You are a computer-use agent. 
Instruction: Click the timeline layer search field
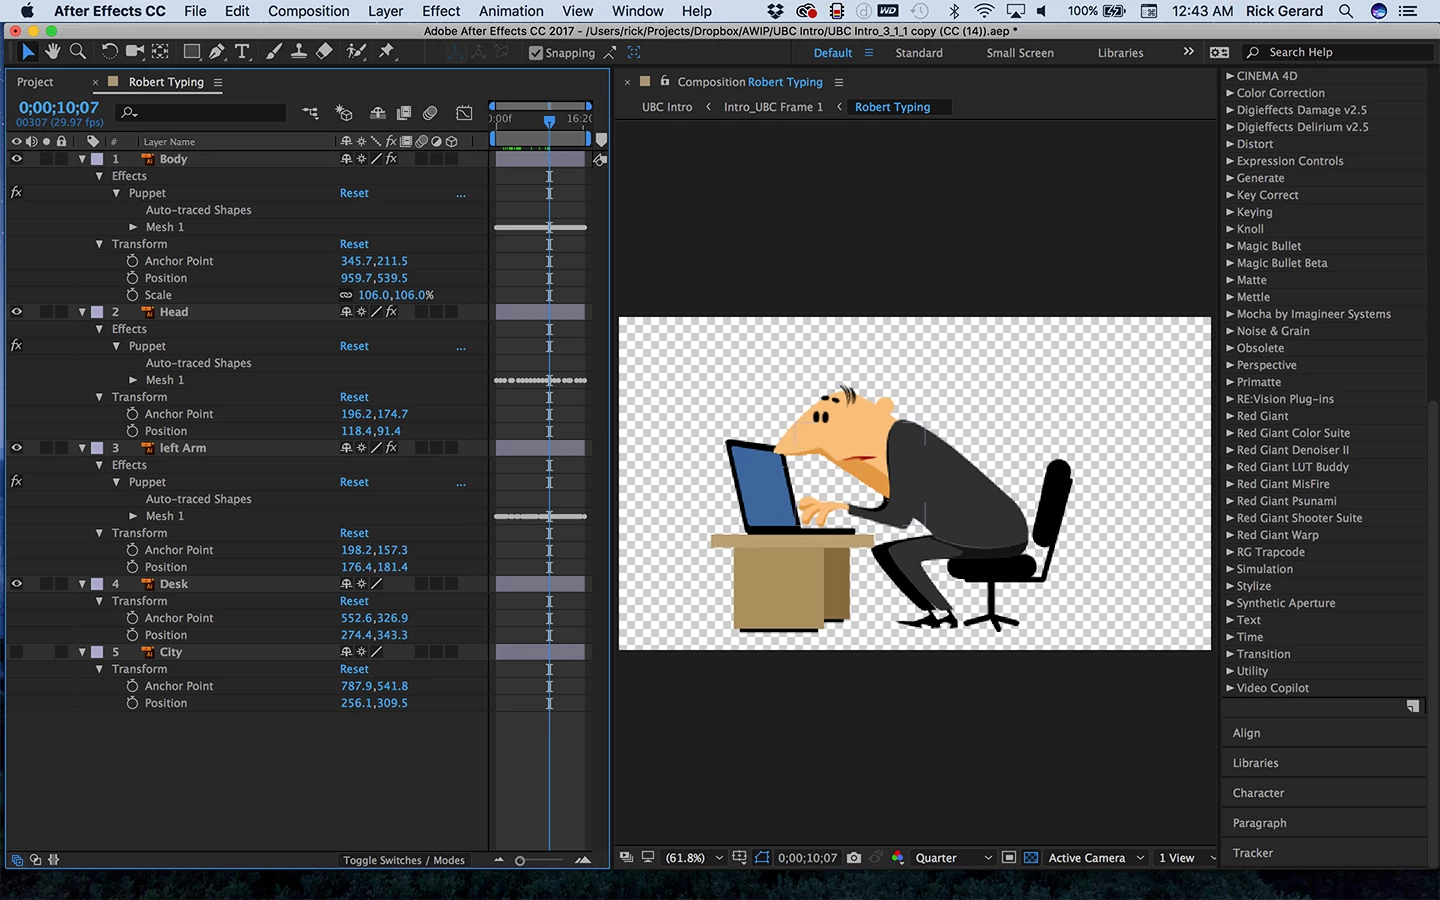point(200,113)
